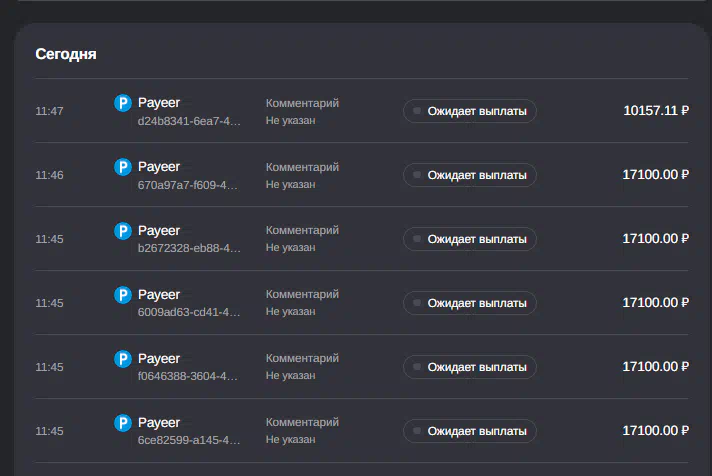712x476 pixels.
Task: Click the 17100.00 ₽ amount in 6ce82599 row
Action: coord(656,431)
